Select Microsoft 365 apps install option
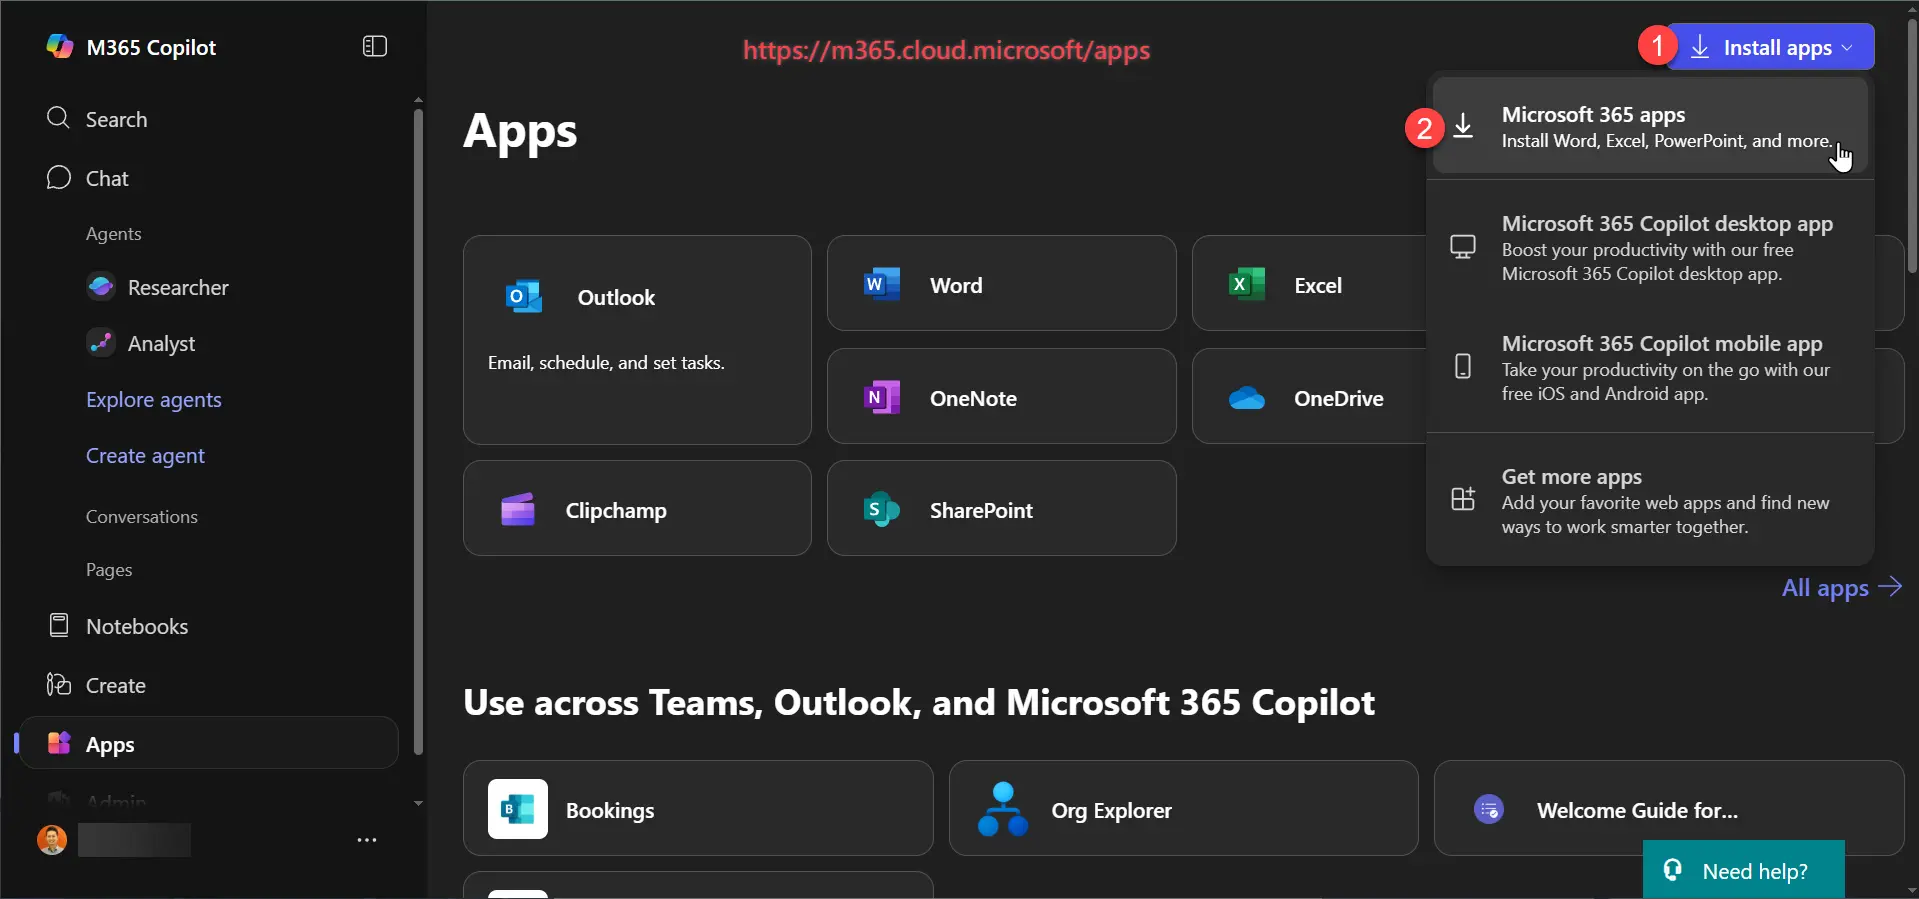Image resolution: width=1919 pixels, height=899 pixels. [1649, 127]
